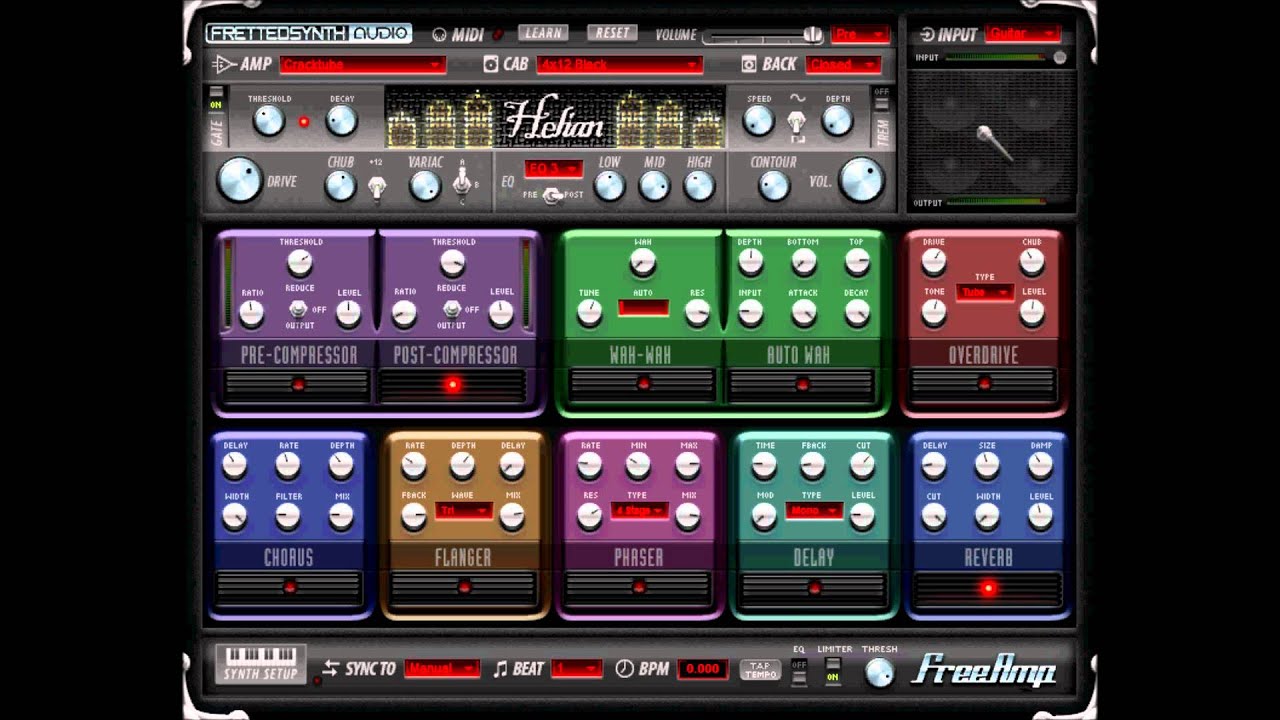Click the MIDI Learn button
The width and height of the screenshot is (1280, 720).
(542, 33)
